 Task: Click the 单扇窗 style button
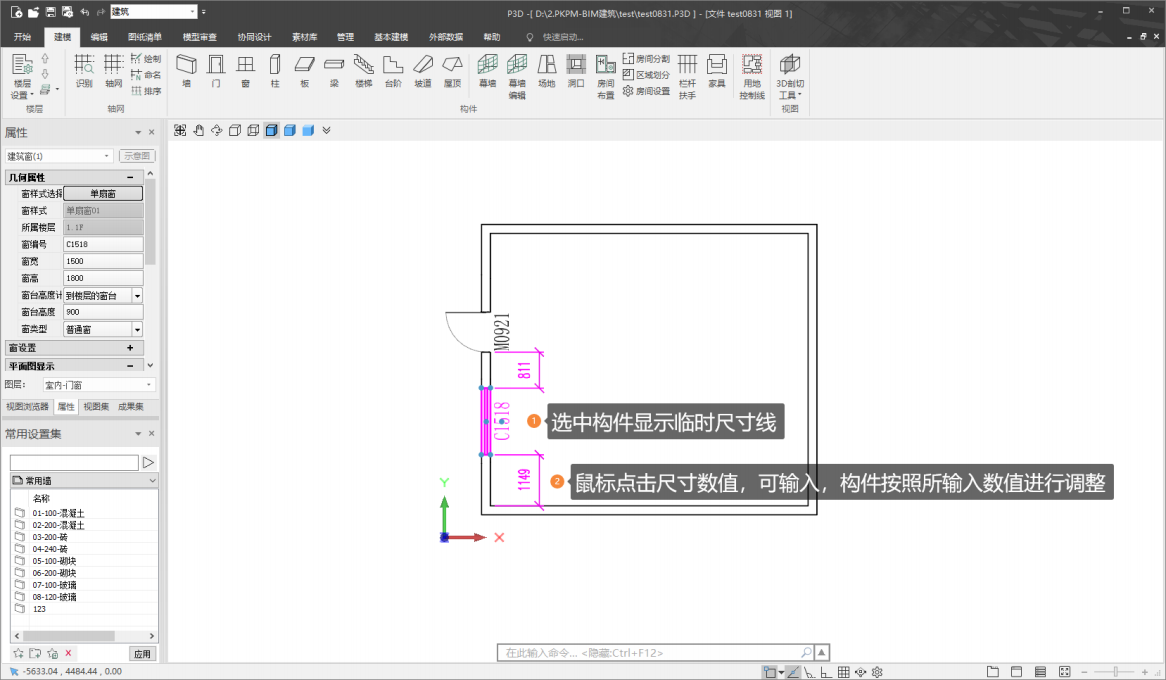click(103, 194)
